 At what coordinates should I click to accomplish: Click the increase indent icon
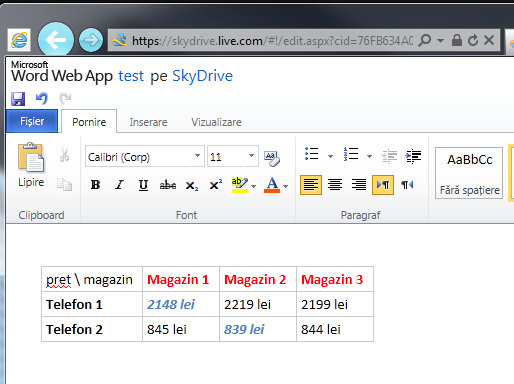(x=413, y=156)
